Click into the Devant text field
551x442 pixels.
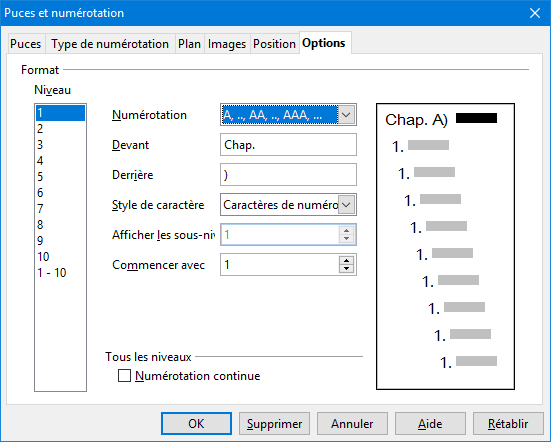(288, 144)
